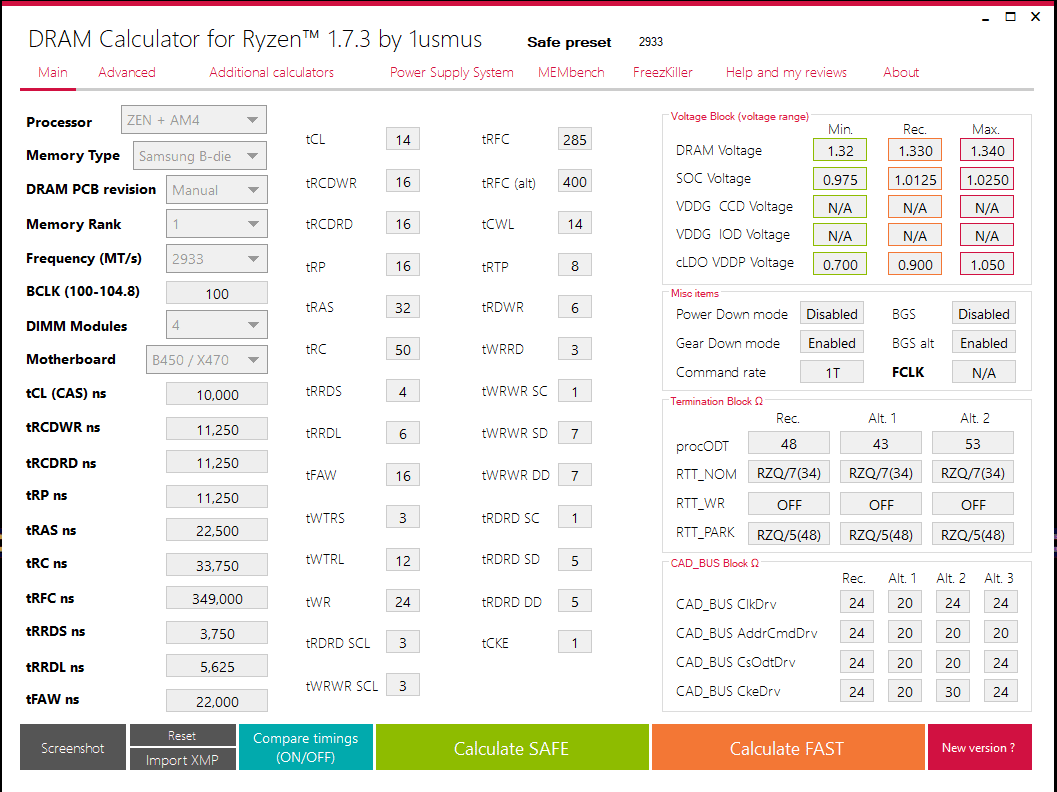
Task: Click the tCL value box showing 14
Action: (x=403, y=140)
